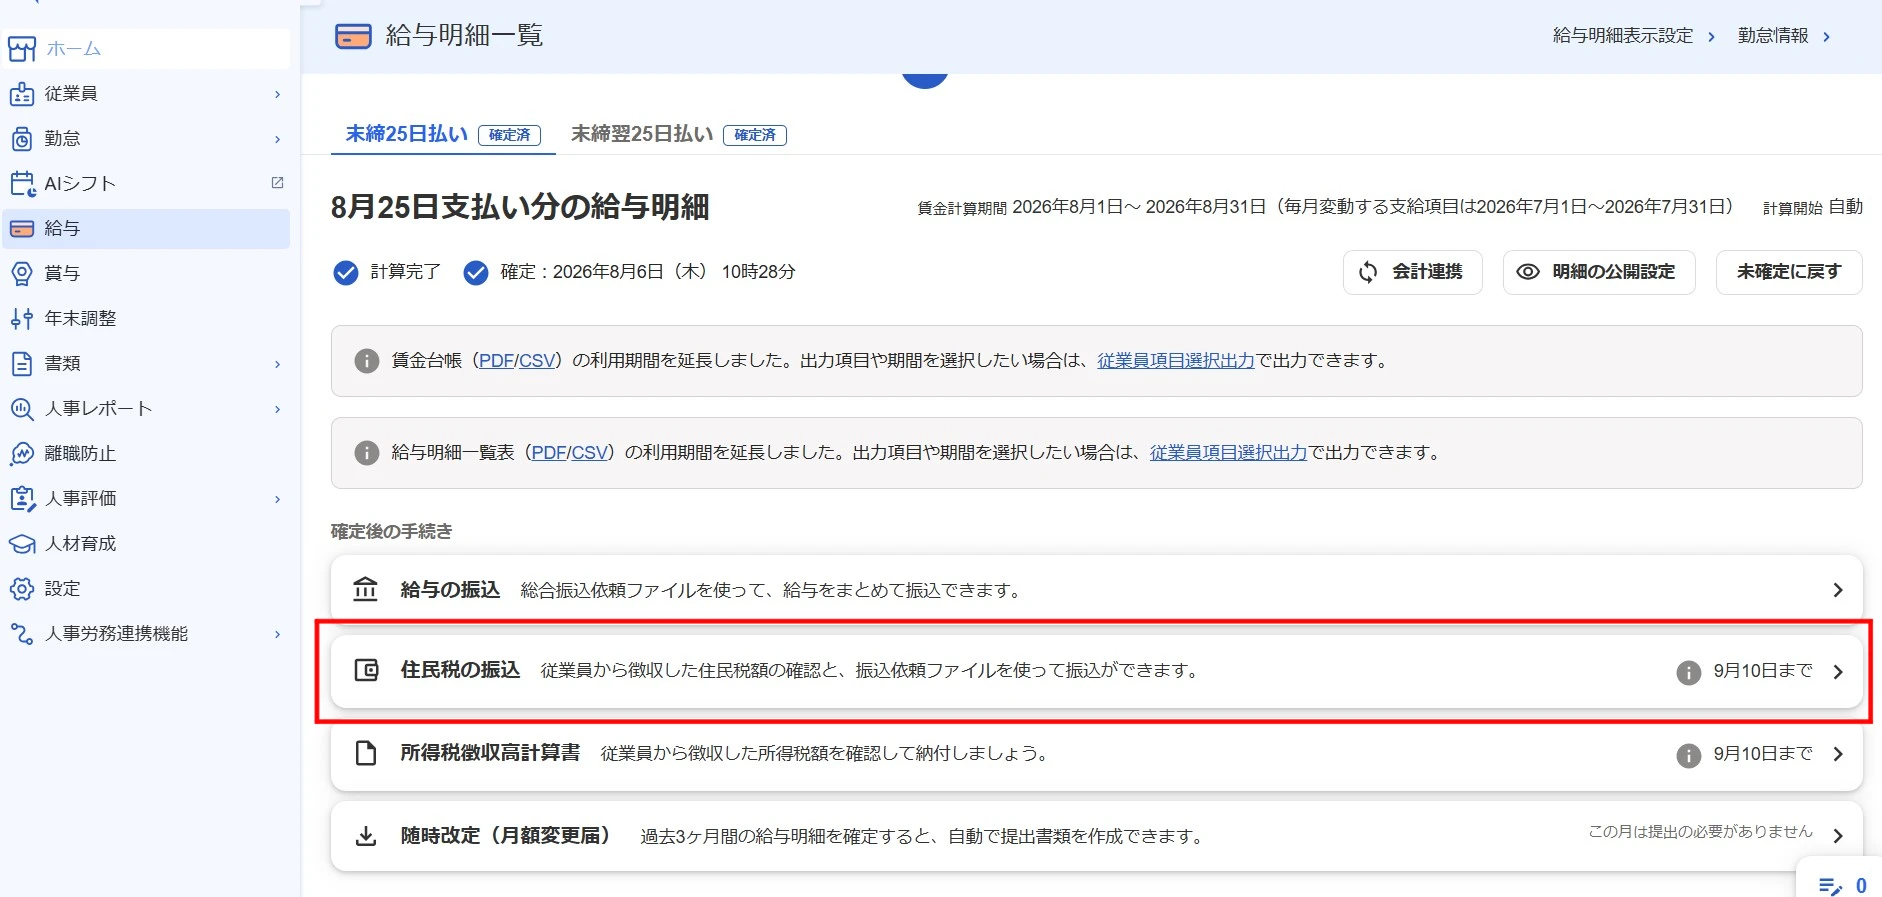
Task: Expand the 人事レポート submenu chevron
Action: click(278, 409)
